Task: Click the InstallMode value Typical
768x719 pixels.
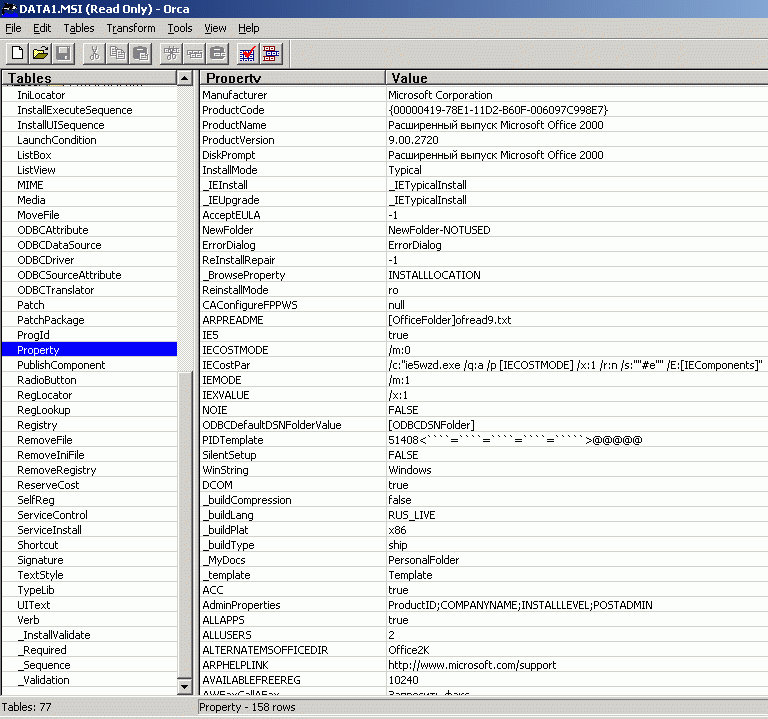Action: point(405,170)
